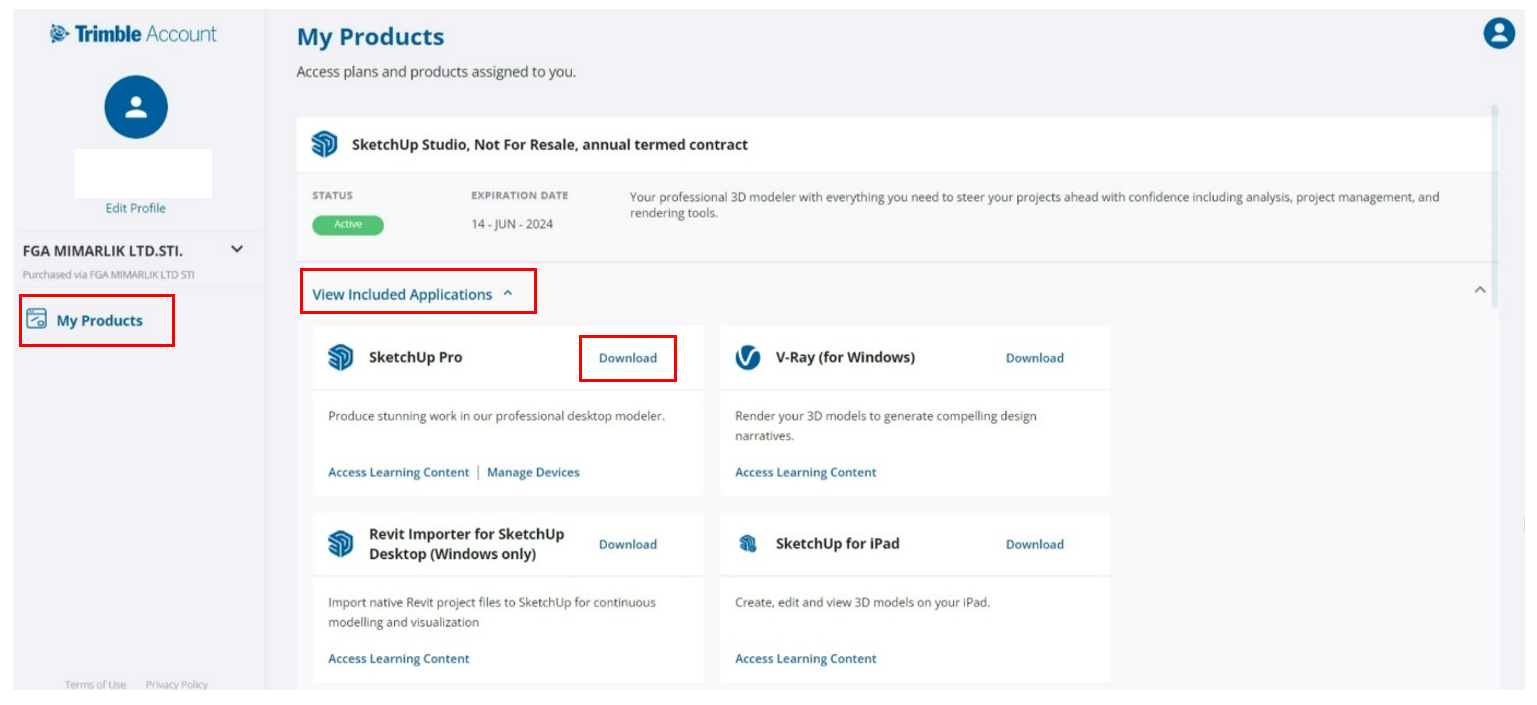Collapse the plan section using right chevron
The width and height of the screenshot is (1537, 705).
pos(1480,290)
